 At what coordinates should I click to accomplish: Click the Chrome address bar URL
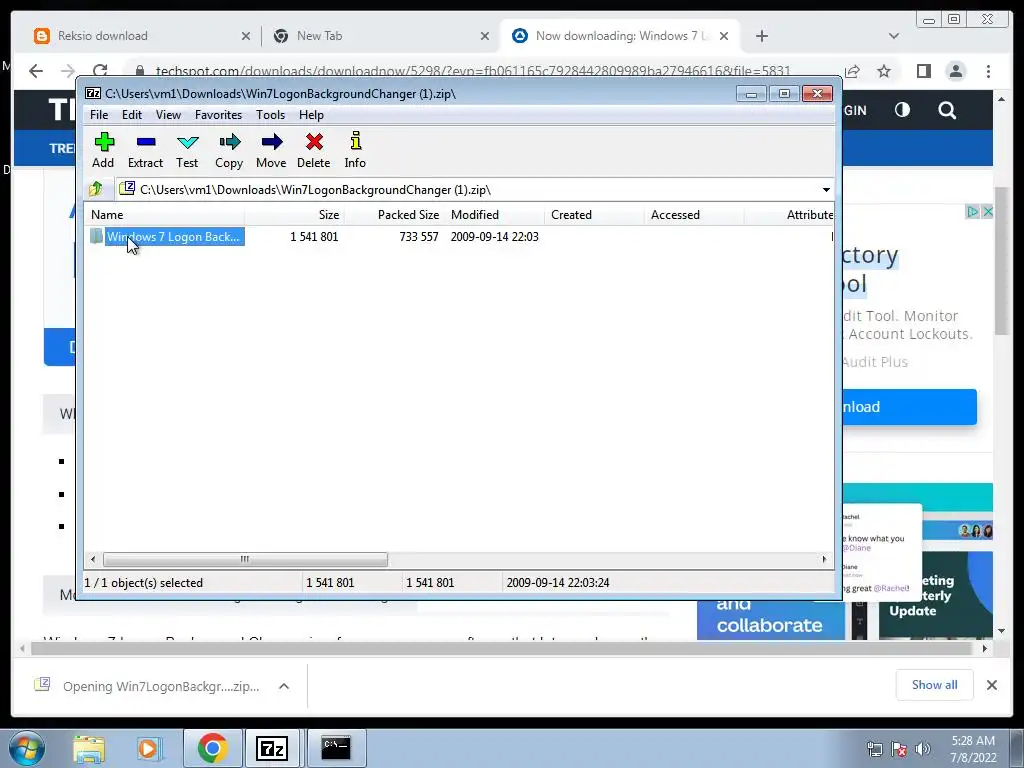coord(473,71)
